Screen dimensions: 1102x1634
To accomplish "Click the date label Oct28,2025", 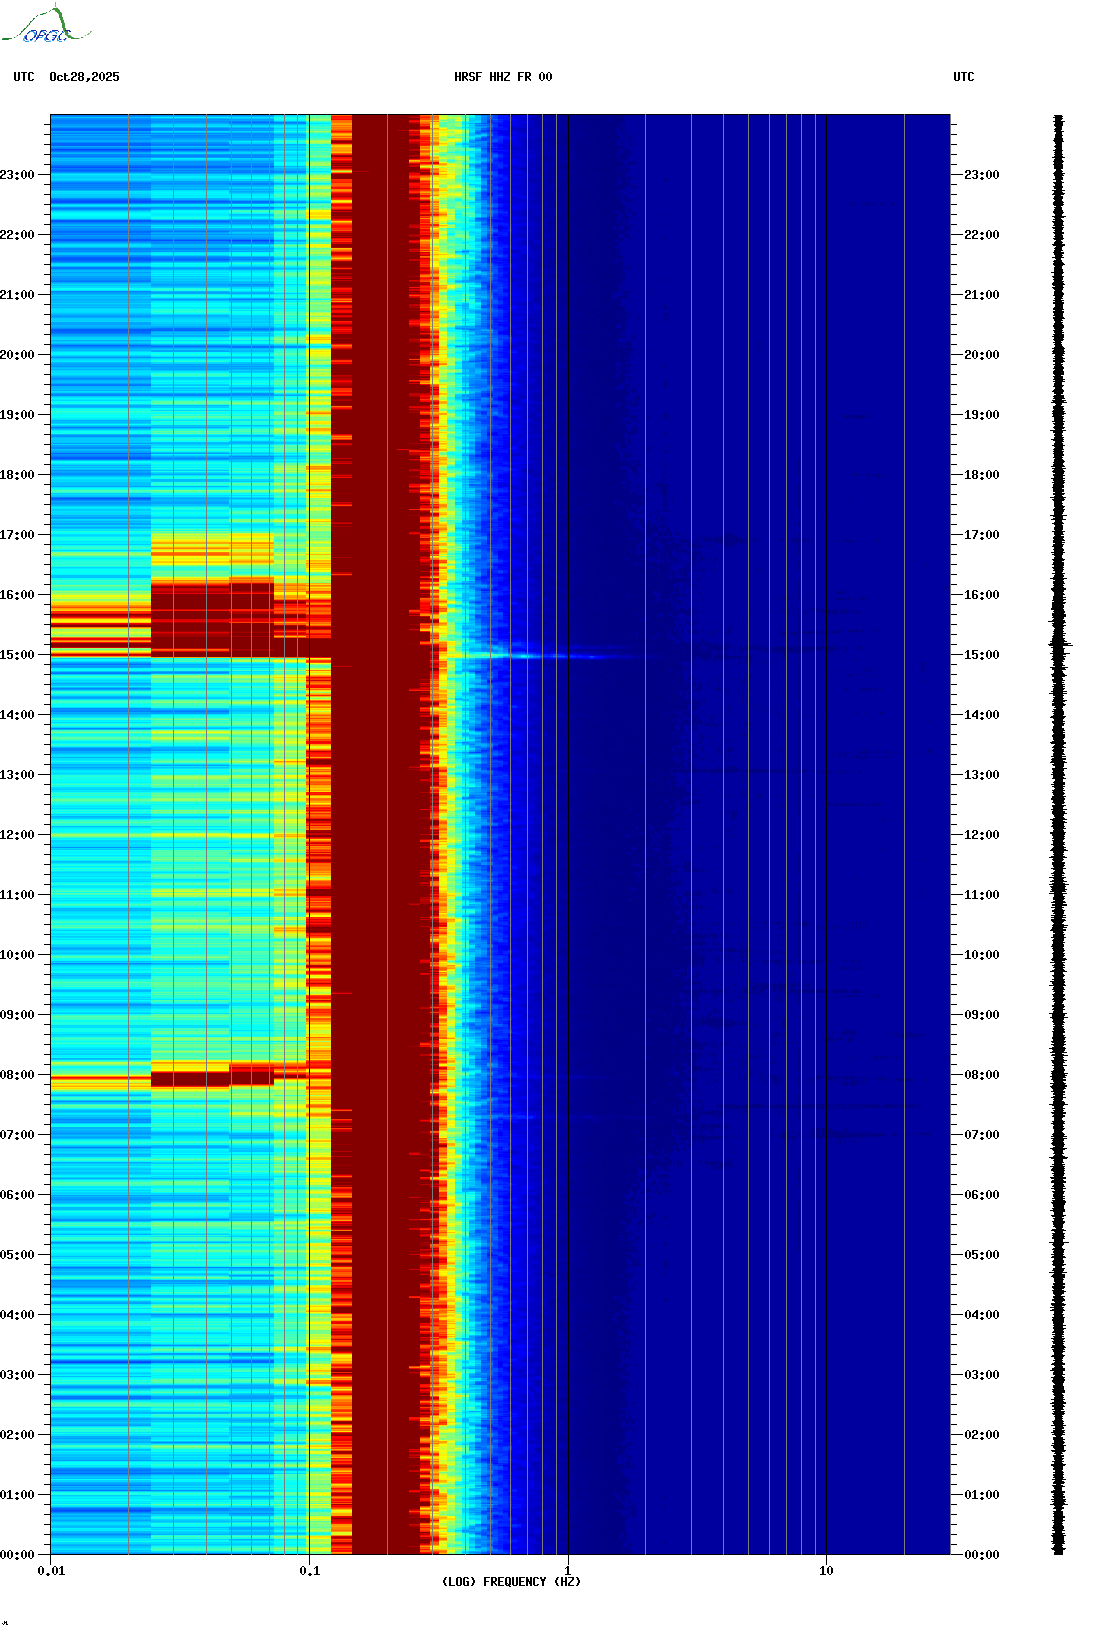I will click(84, 77).
